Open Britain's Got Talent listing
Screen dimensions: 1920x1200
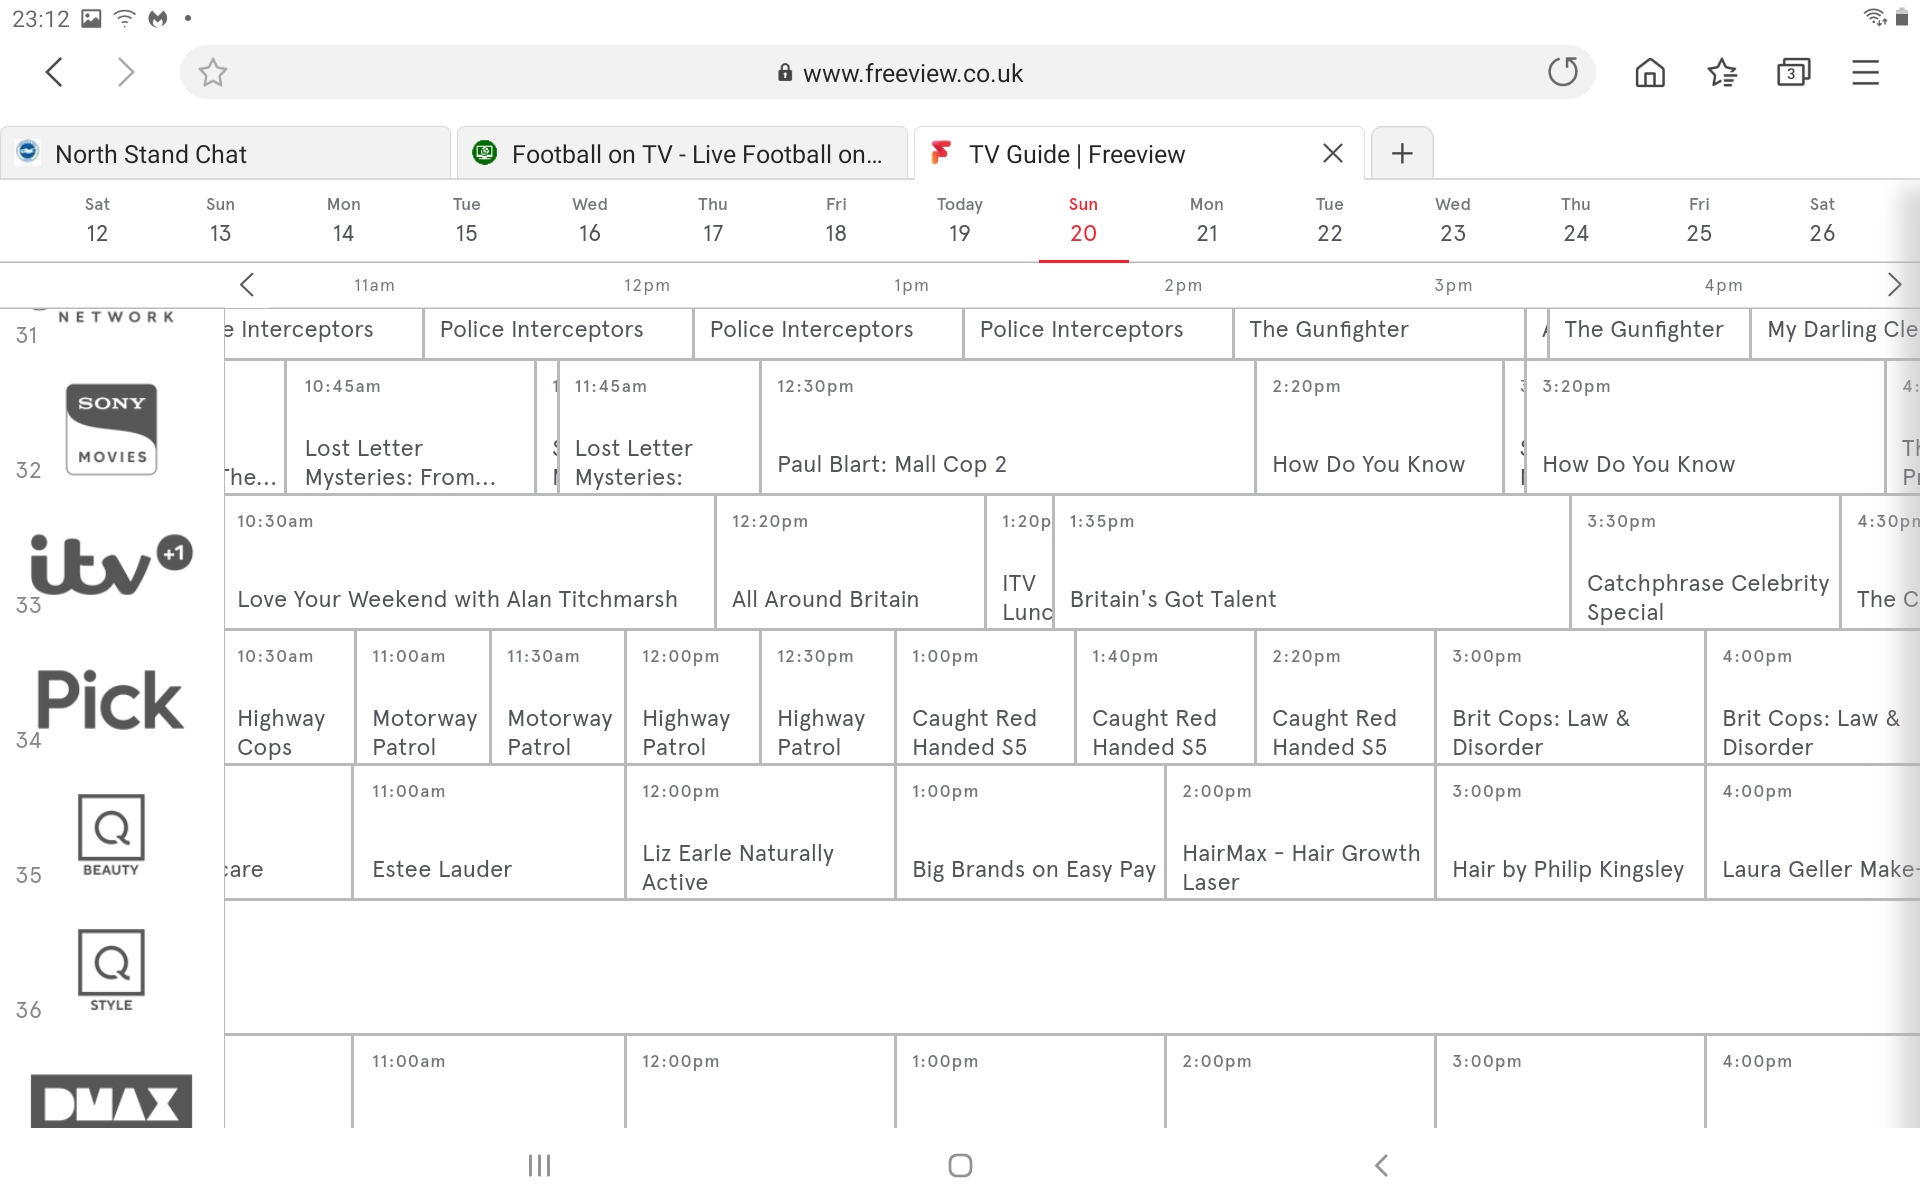[1311, 562]
